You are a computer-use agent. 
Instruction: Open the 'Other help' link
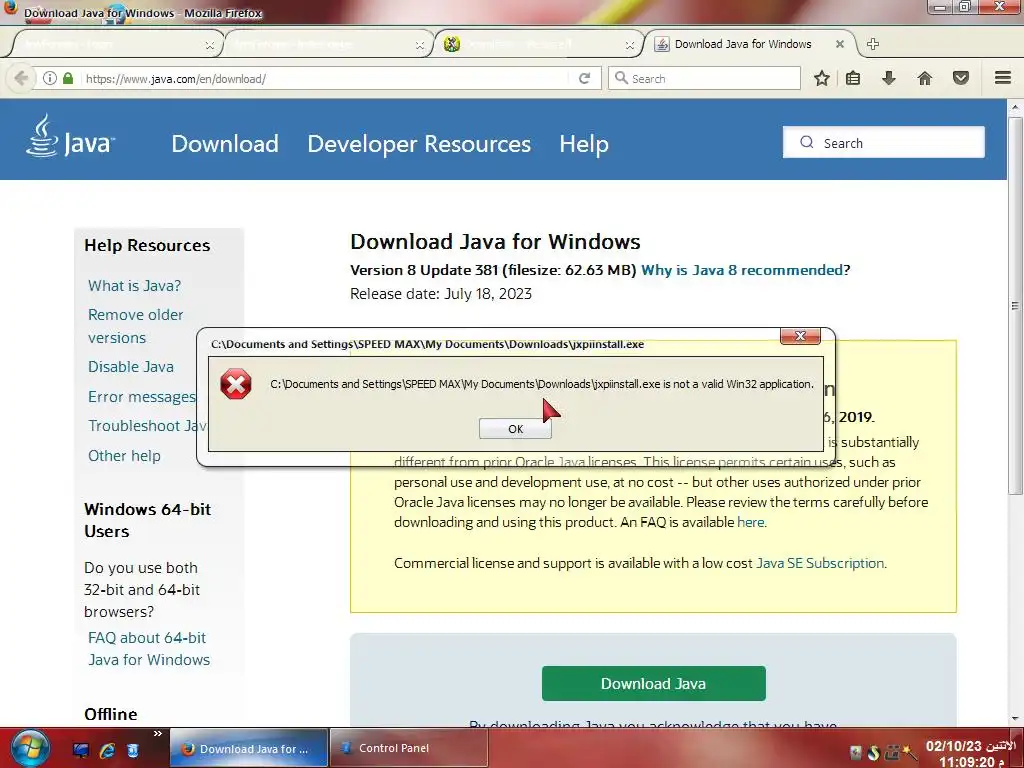click(x=124, y=455)
